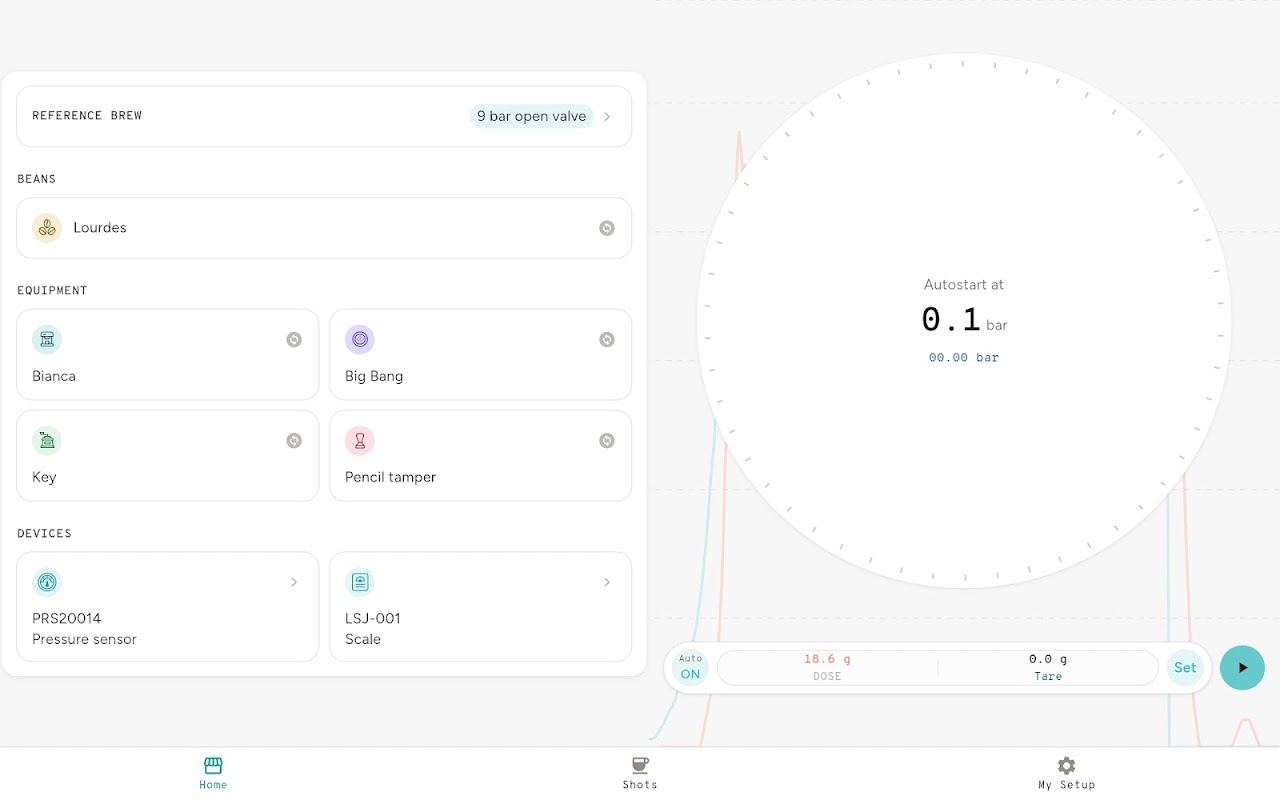Click the Key grinder icon
Screen dimensions: 1280x800
coord(47,441)
